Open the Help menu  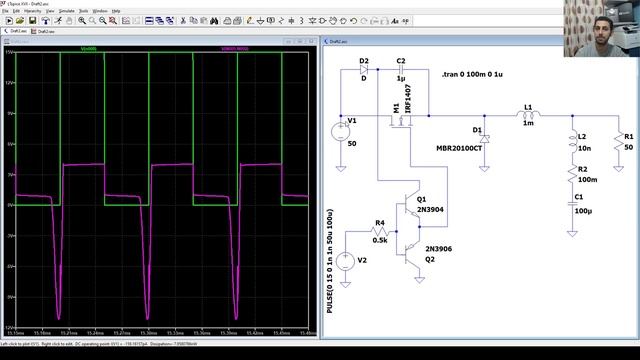116,11
